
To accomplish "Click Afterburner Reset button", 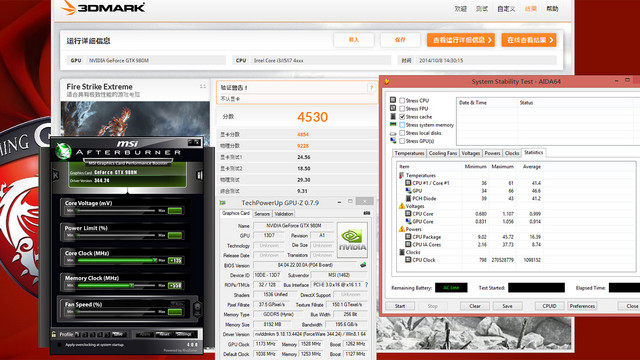I will (x=164, y=334).
